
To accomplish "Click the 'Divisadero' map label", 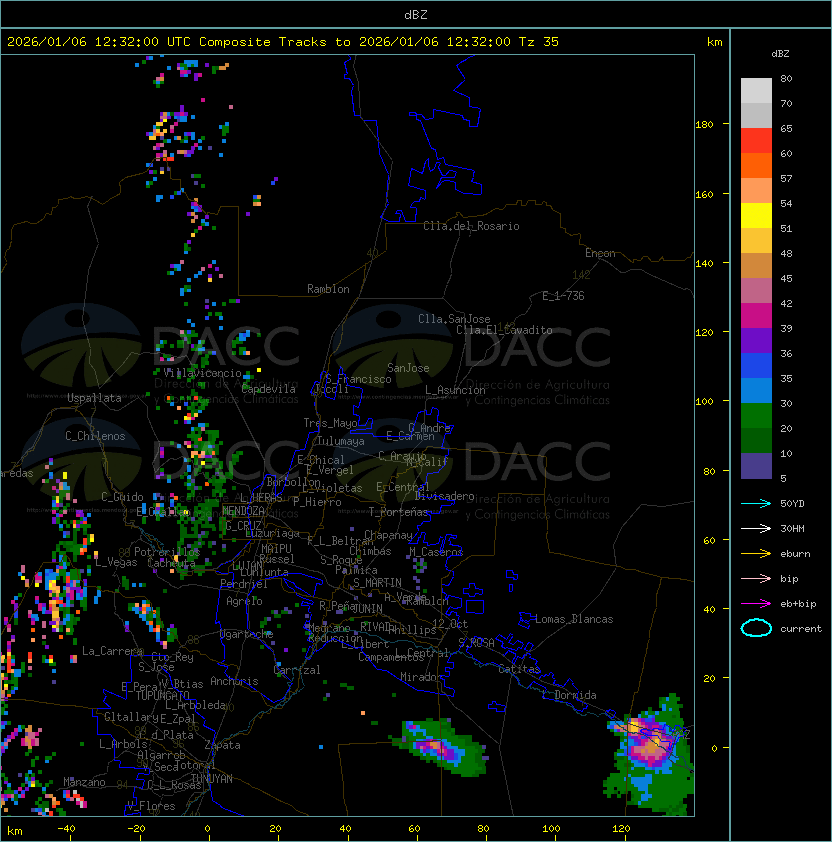I will [445, 496].
